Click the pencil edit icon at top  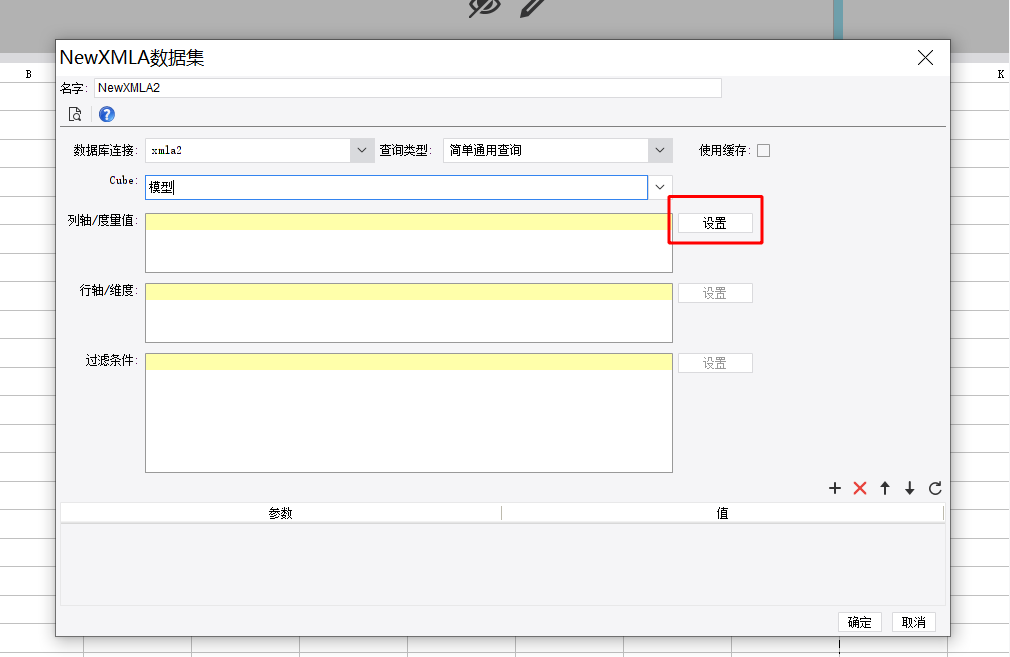(x=532, y=8)
